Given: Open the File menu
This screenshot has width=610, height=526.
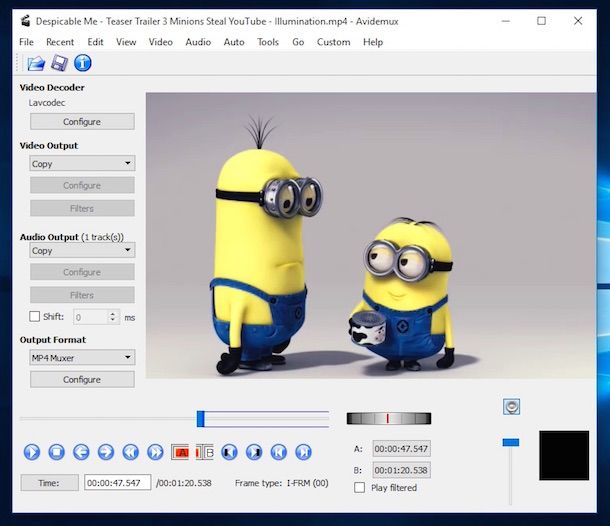Looking at the screenshot, I should pyautogui.click(x=26, y=42).
